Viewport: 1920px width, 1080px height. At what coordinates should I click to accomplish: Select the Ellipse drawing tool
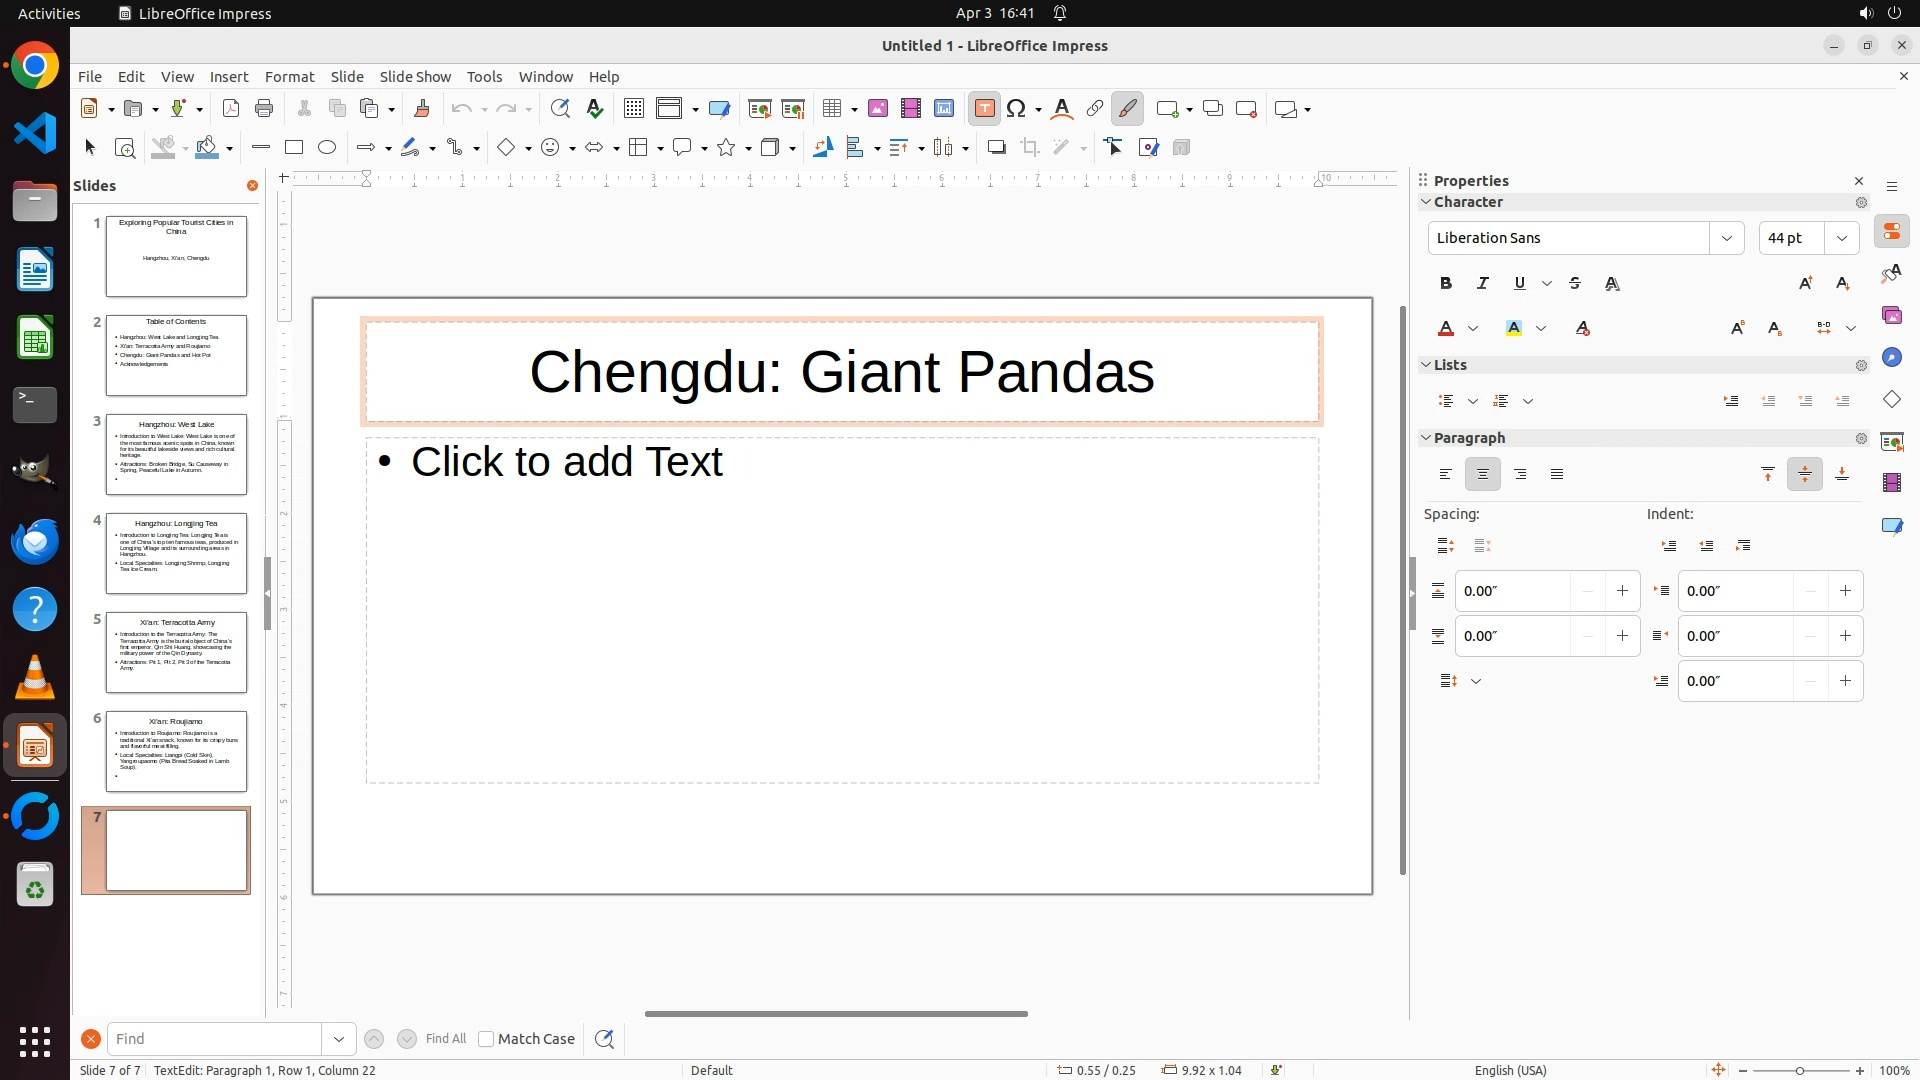pyautogui.click(x=327, y=148)
